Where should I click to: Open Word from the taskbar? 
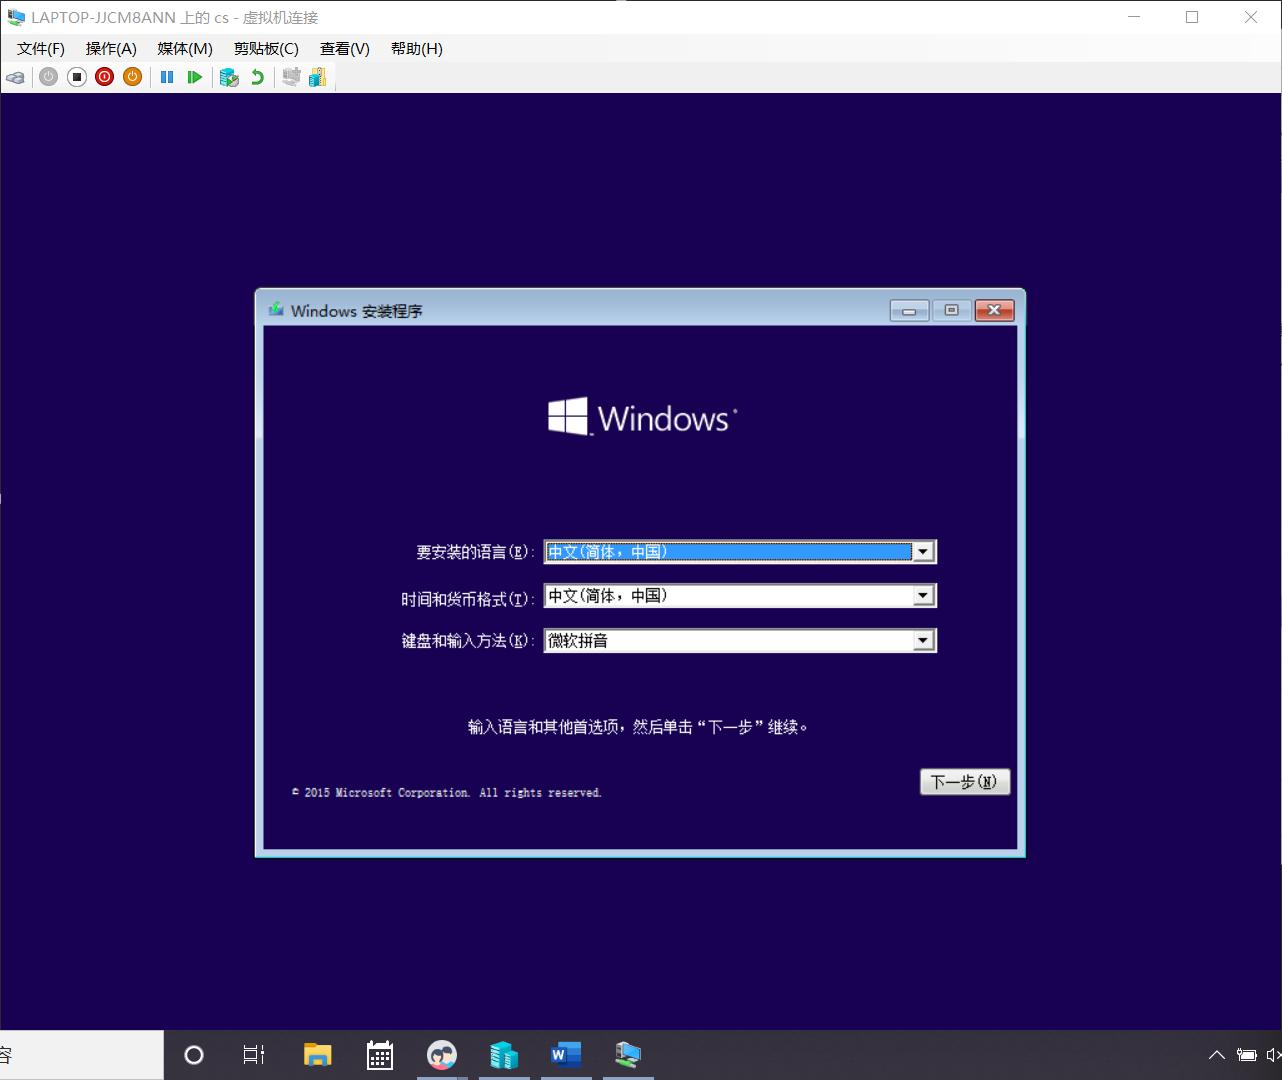pyautogui.click(x=566, y=1055)
